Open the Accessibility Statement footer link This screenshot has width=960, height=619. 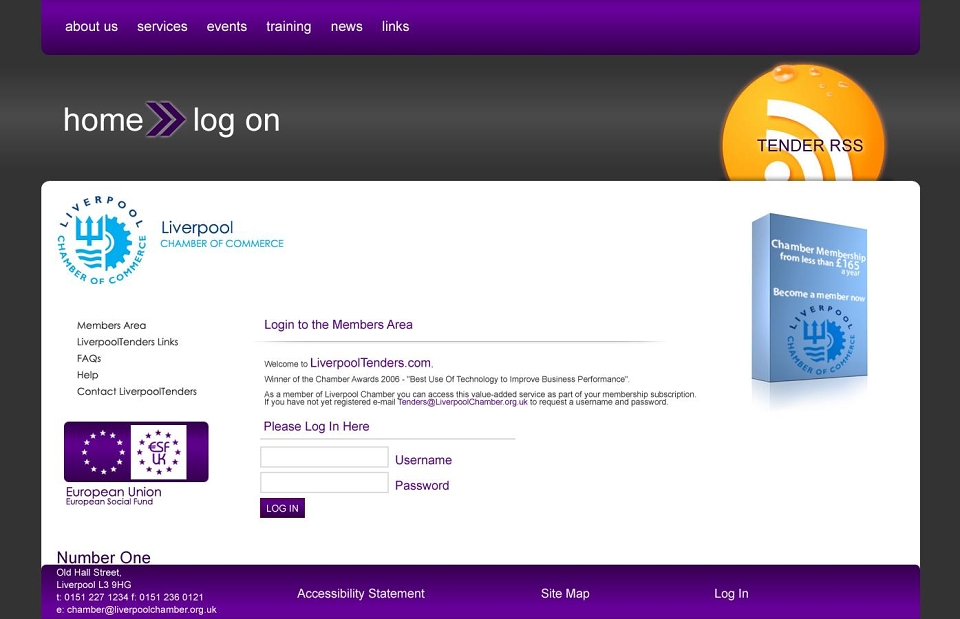pyautogui.click(x=361, y=593)
